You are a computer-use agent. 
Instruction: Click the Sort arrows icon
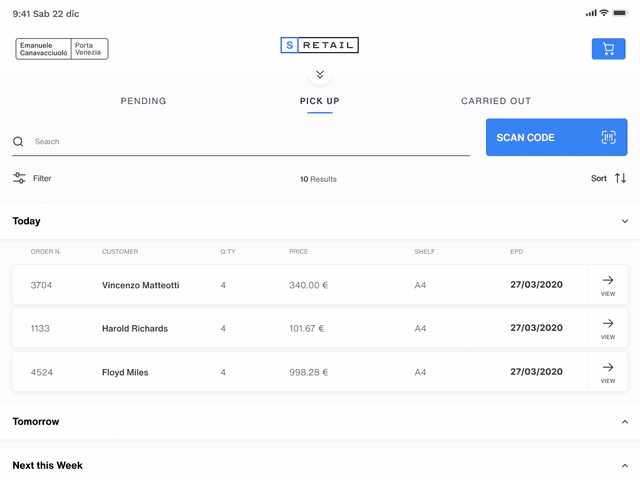coord(621,178)
